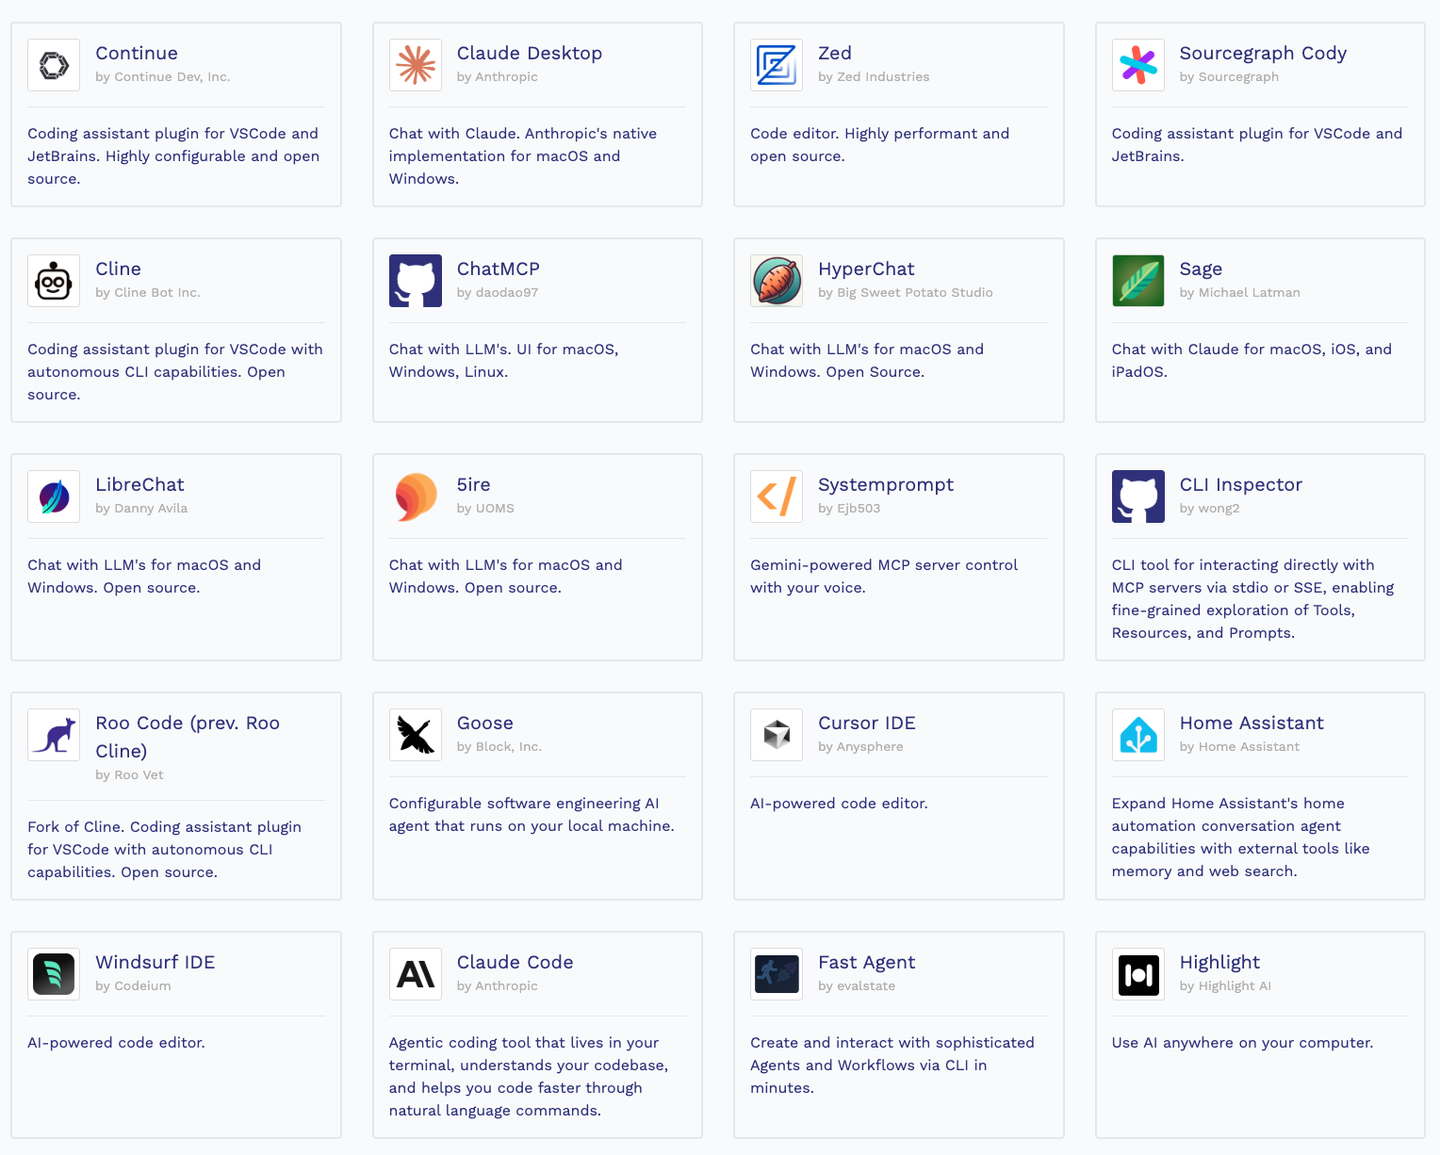This screenshot has height=1155, width=1440.
Task: Click the Sourcegraph Cody asterisk icon
Action: point(1138,65)
